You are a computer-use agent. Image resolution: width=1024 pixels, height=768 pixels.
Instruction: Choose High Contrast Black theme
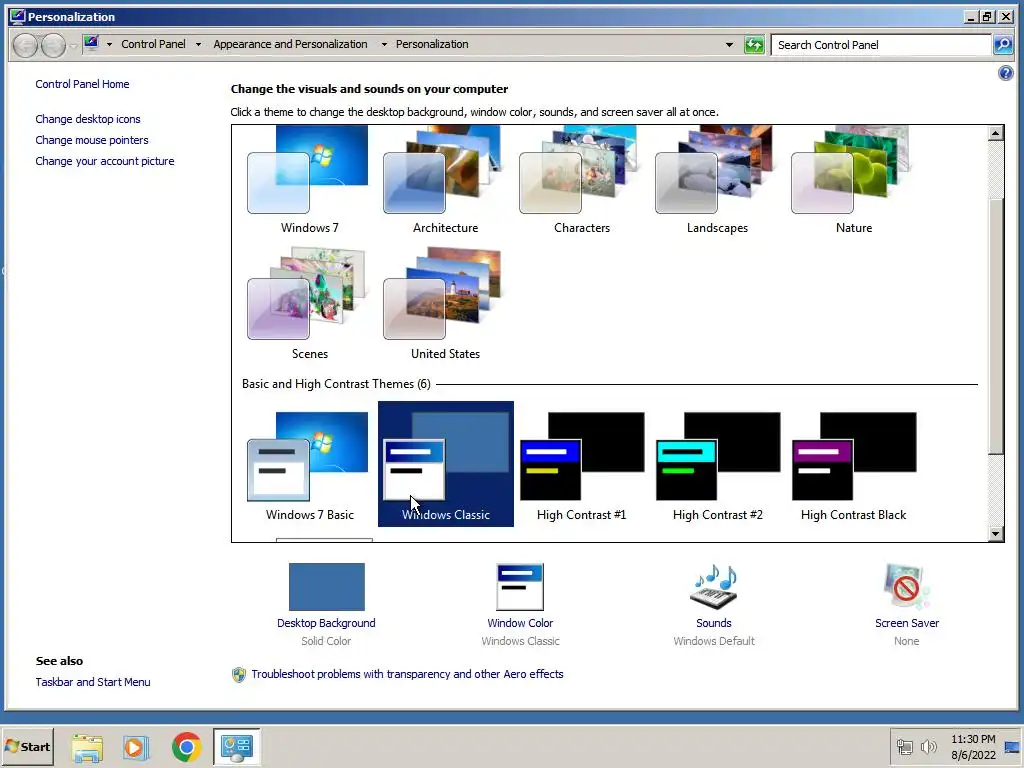(x=854, y=464)
